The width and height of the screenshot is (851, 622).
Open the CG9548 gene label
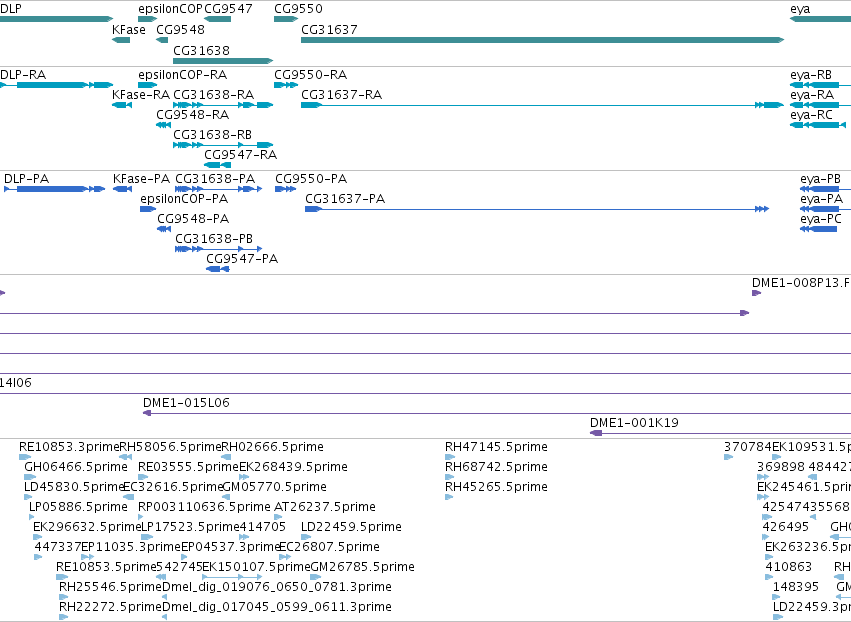180,29
